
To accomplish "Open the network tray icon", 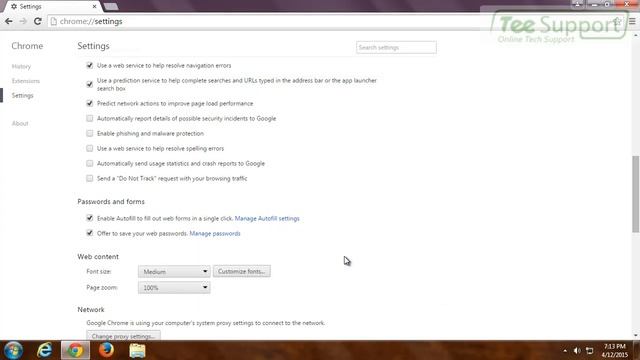I will click(x=590, y=351).
